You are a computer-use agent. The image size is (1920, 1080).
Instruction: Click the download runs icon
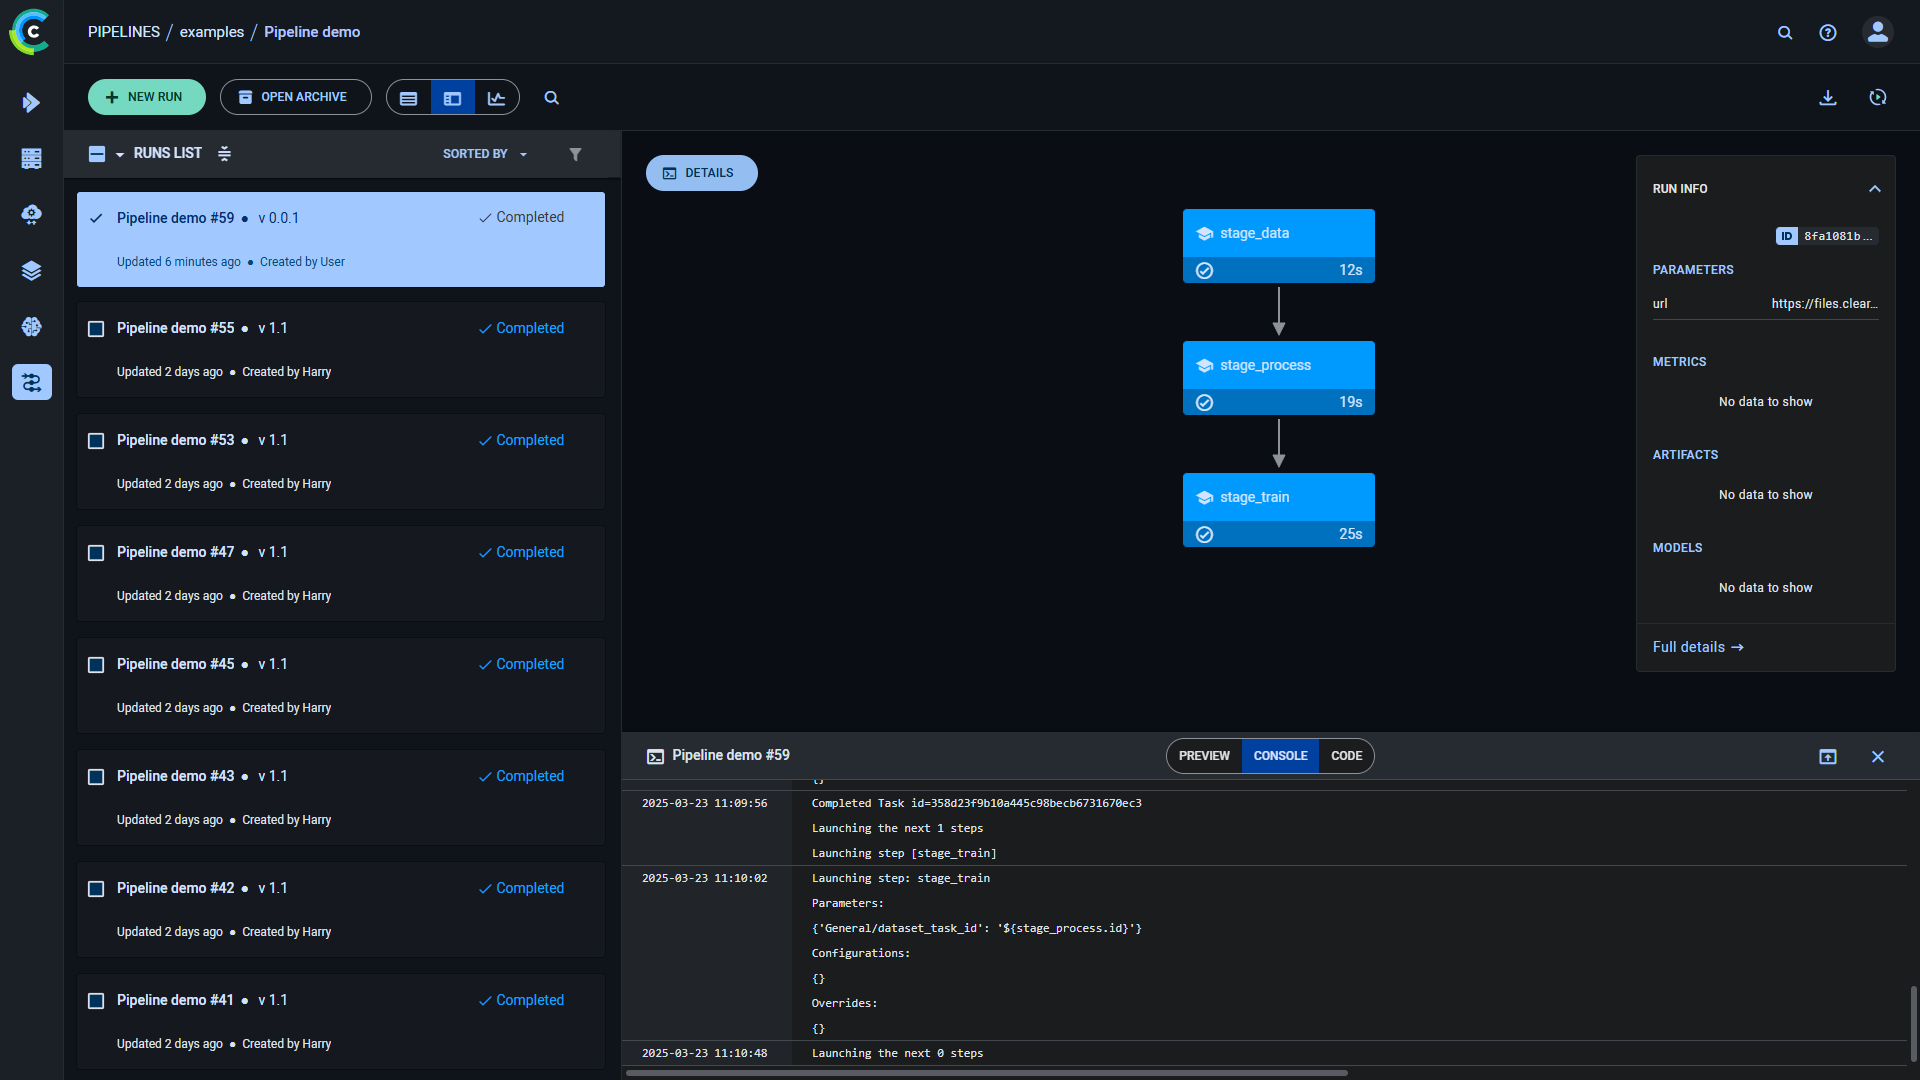(x=1828, y=97)
